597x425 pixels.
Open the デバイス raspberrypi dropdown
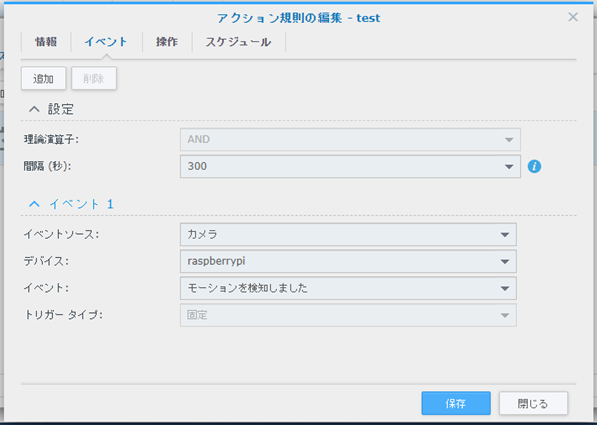pos(348,261)
